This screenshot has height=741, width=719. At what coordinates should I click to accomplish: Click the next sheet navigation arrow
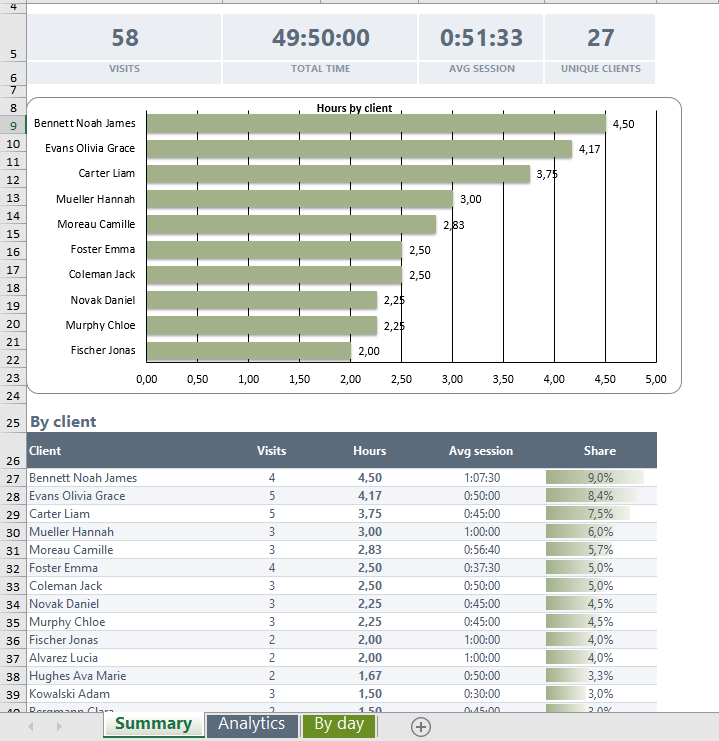tap(59, 726)
